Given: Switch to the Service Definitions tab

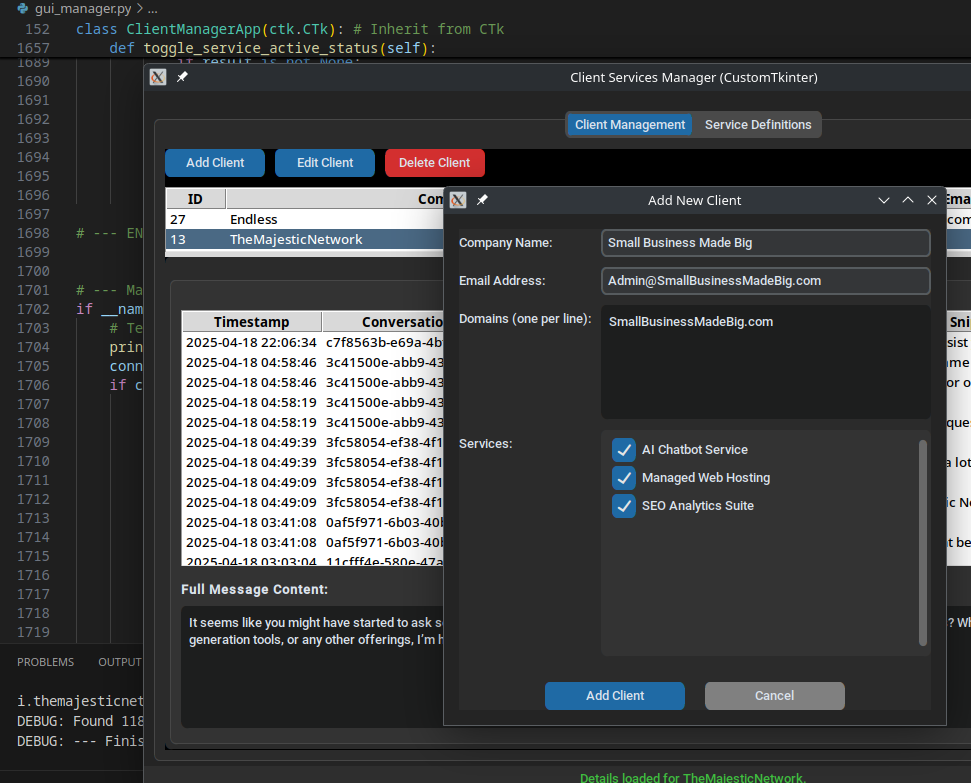Looking at the screenshot, I should [x=757, y=125].
